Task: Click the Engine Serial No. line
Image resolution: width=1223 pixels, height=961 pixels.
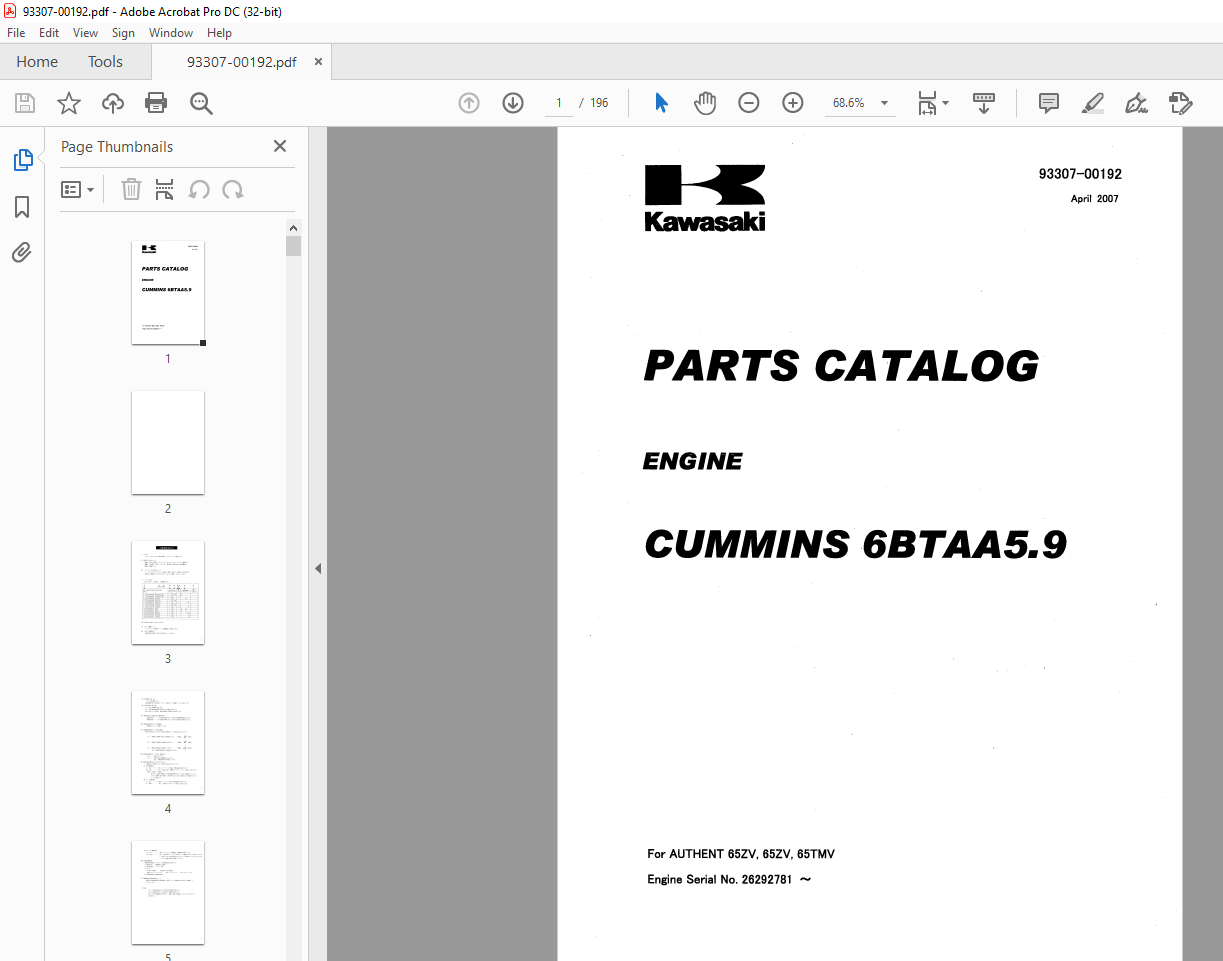Action: pos(729,880)
